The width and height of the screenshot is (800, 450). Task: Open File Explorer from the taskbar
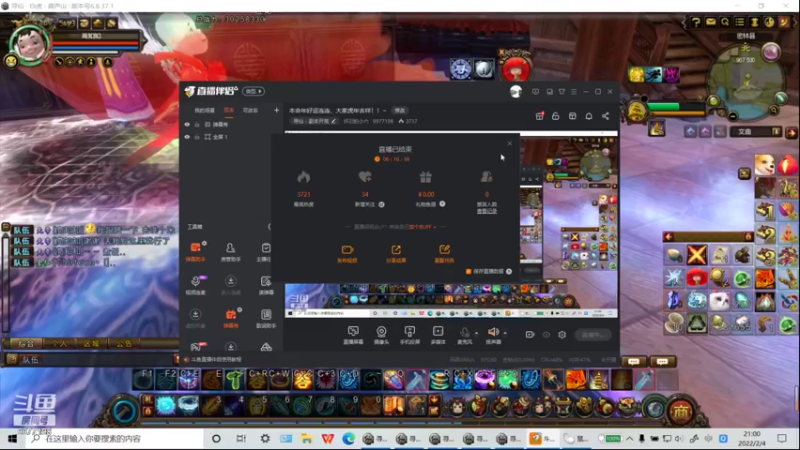tap(307, 438)
